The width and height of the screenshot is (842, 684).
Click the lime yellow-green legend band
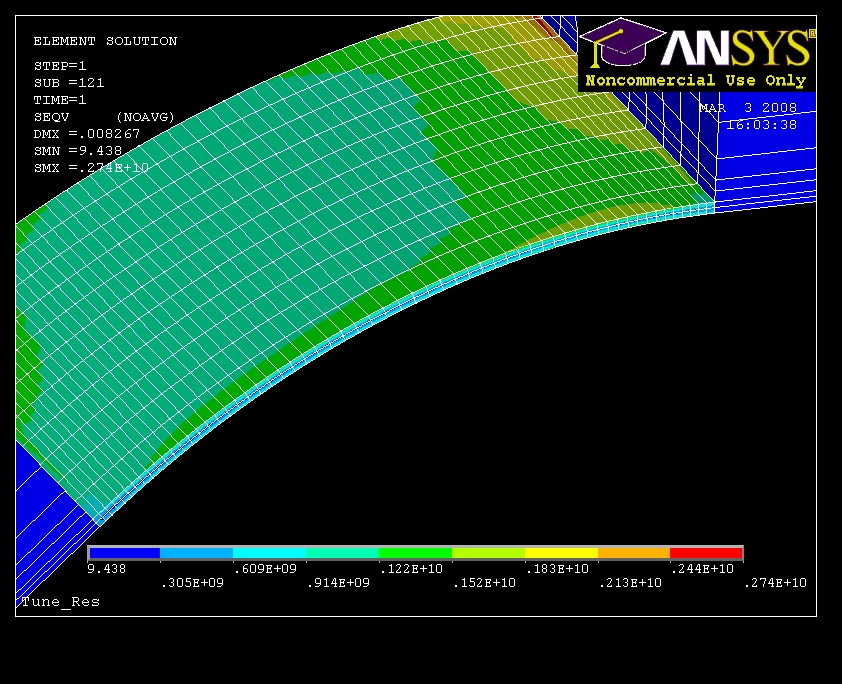[488, 553]
